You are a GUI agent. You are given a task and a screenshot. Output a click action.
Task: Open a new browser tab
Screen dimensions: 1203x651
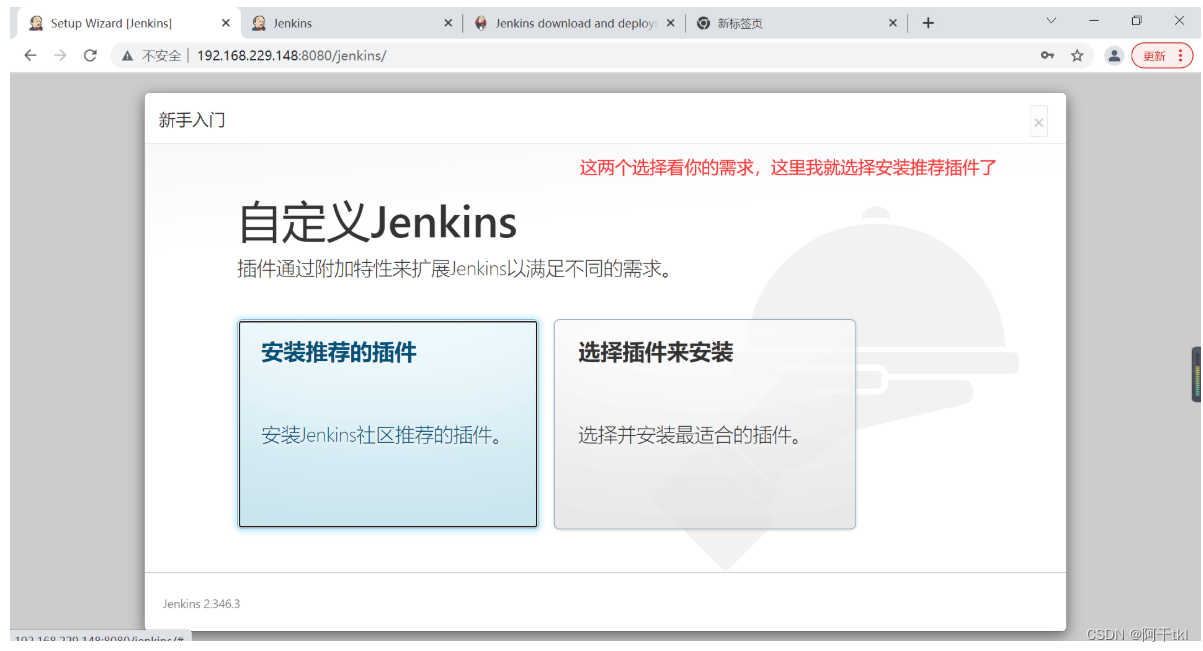tap(928, 23)
